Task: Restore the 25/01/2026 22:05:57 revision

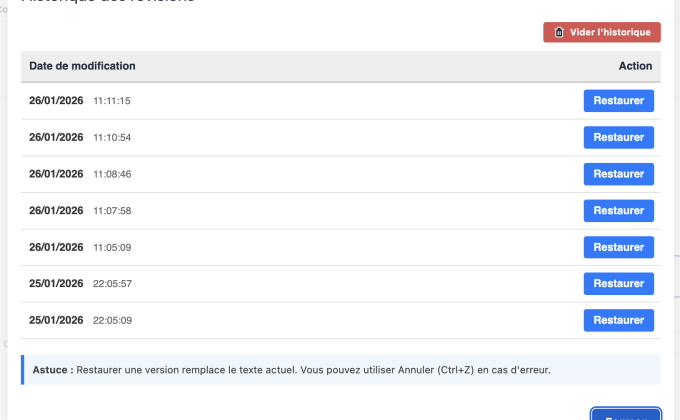Action: (618, 283)
